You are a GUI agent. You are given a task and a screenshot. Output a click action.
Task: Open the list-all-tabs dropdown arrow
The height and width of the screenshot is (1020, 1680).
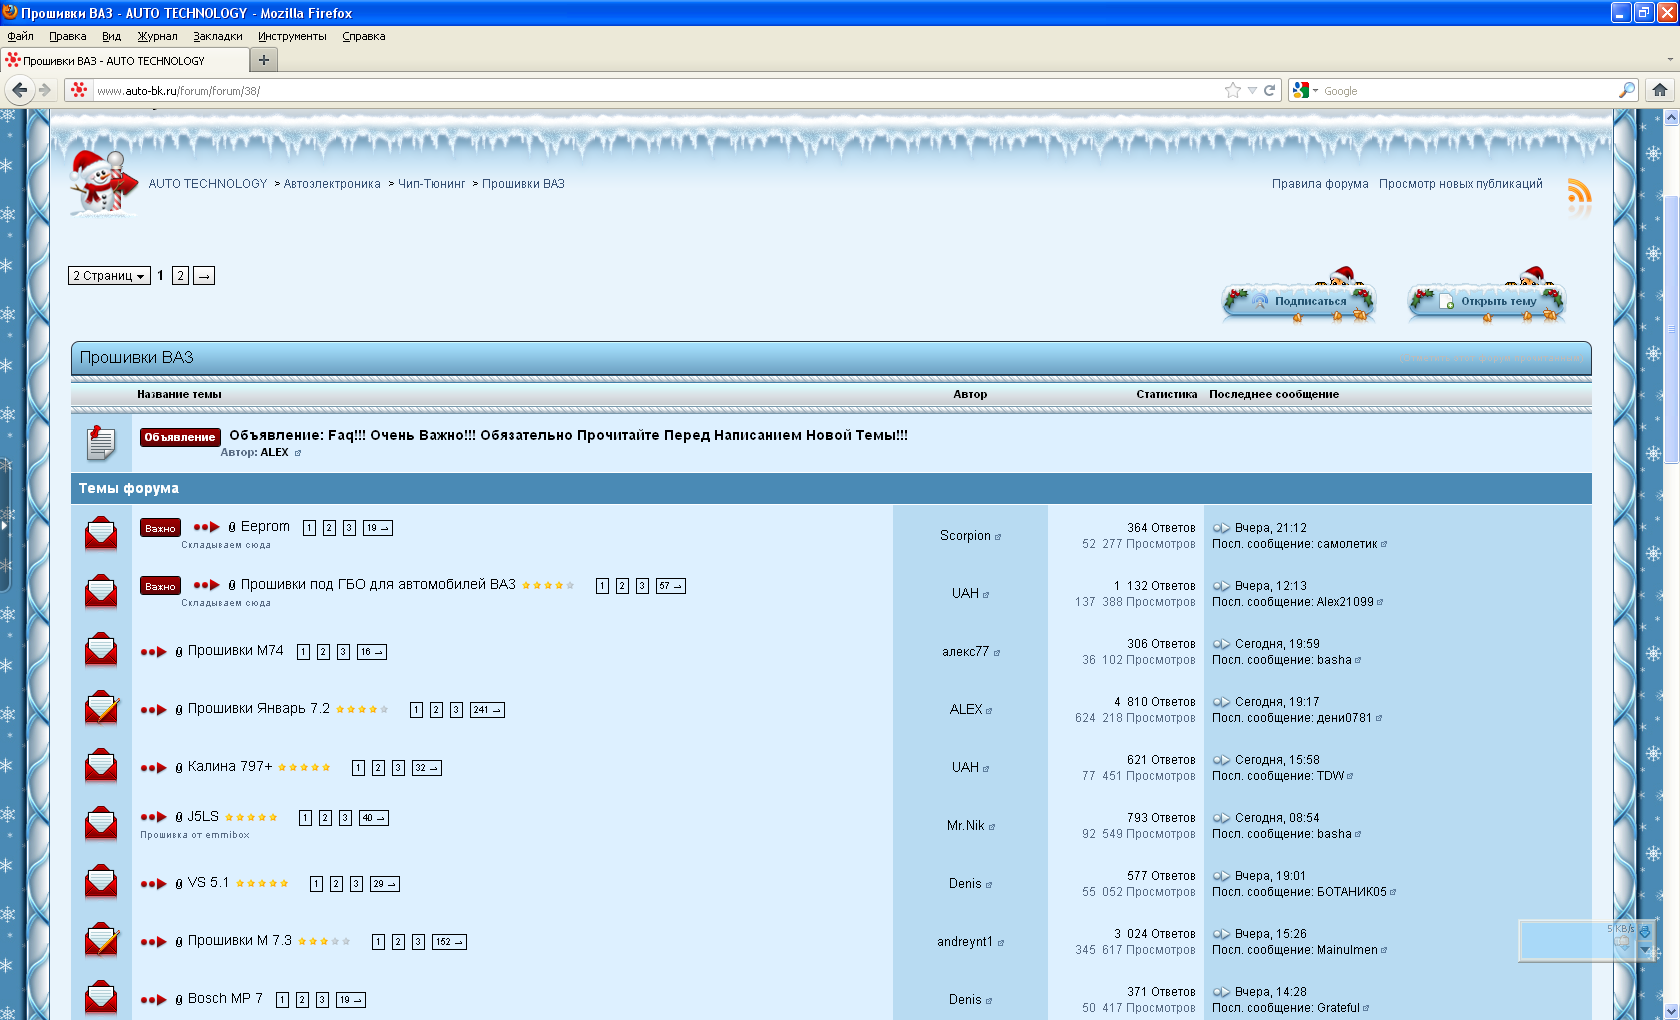(x=1670, y=60)
